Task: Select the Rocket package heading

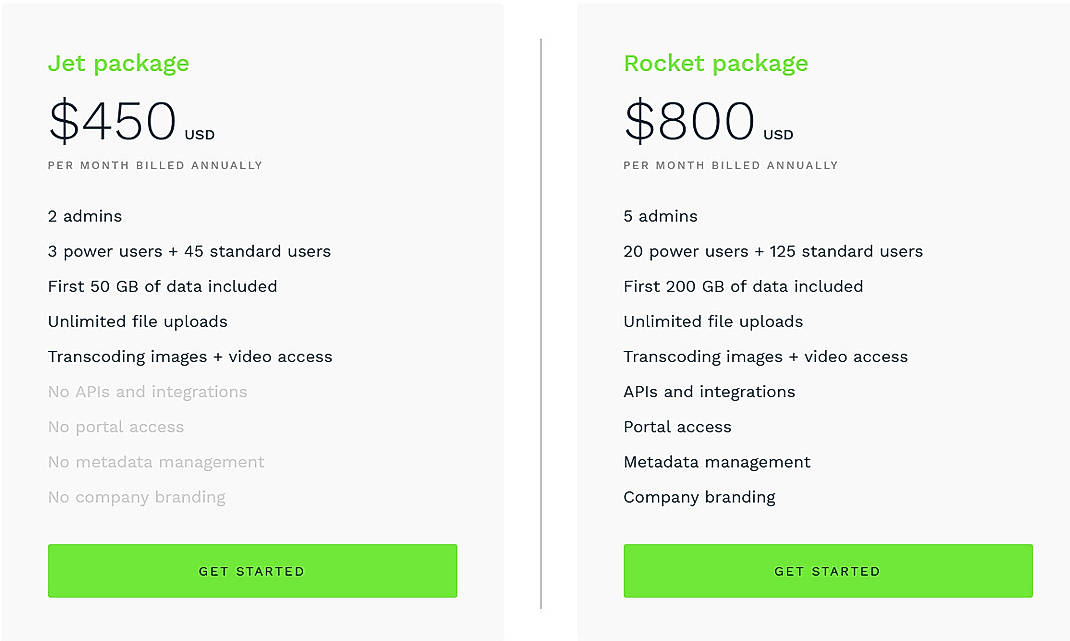Action: (715, 63)
